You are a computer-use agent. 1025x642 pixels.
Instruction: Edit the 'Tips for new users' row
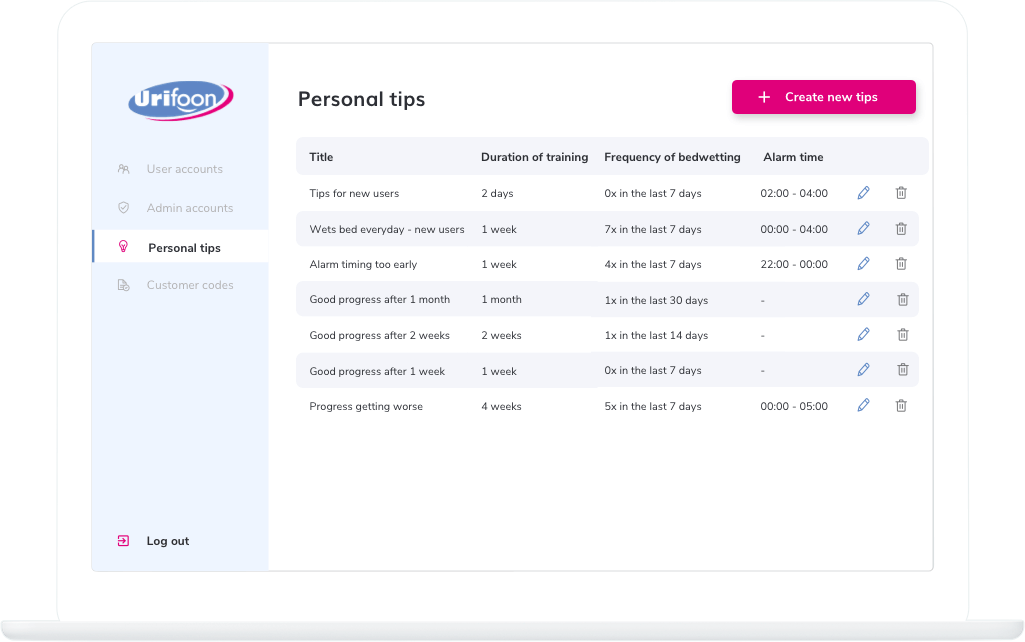point(864,193)
